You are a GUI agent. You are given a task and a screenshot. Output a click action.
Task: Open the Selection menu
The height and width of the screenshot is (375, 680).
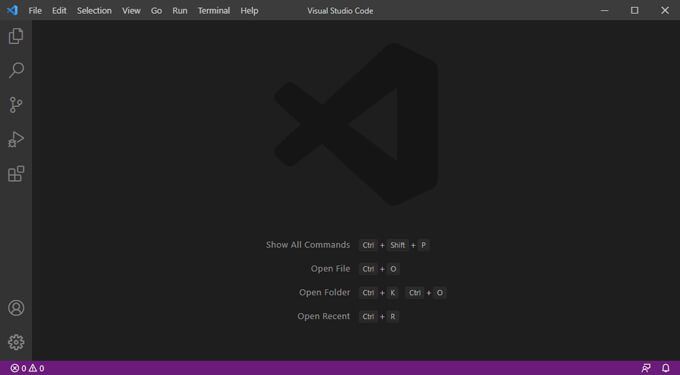coord(94,11)
